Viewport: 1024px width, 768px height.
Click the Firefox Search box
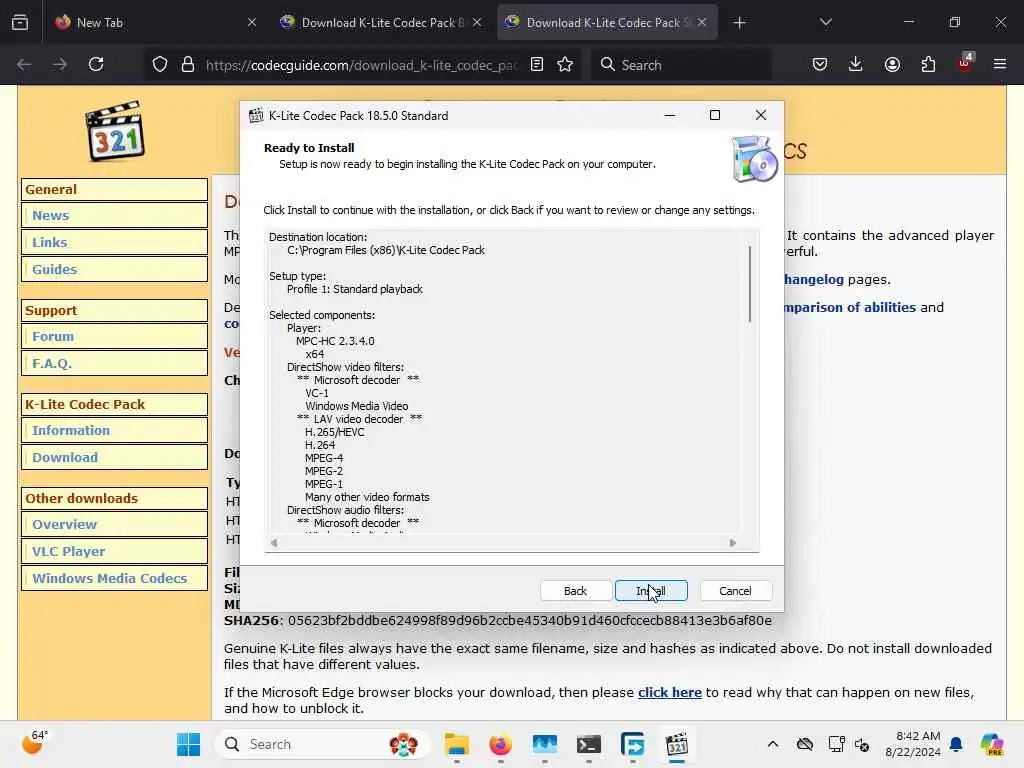click(x=681, y=65)
